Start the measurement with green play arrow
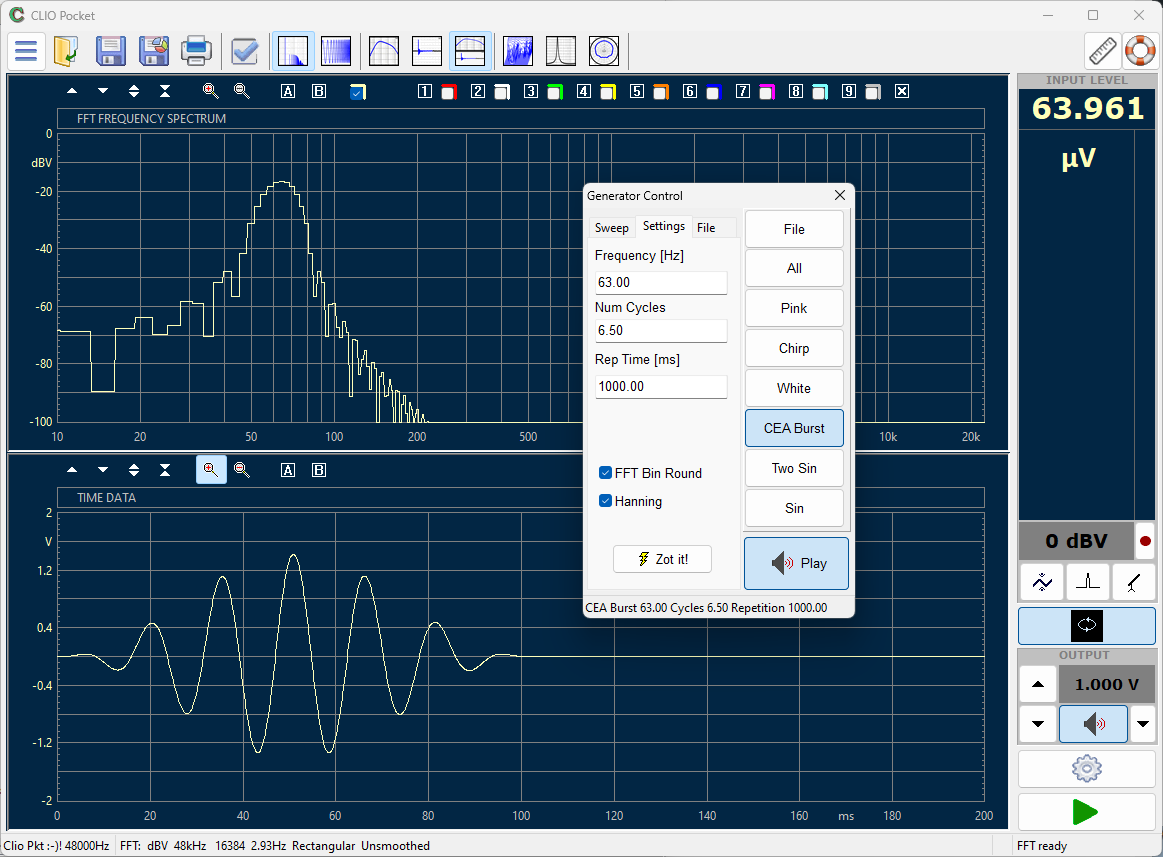1163x857 pixels. (1087, 812)
